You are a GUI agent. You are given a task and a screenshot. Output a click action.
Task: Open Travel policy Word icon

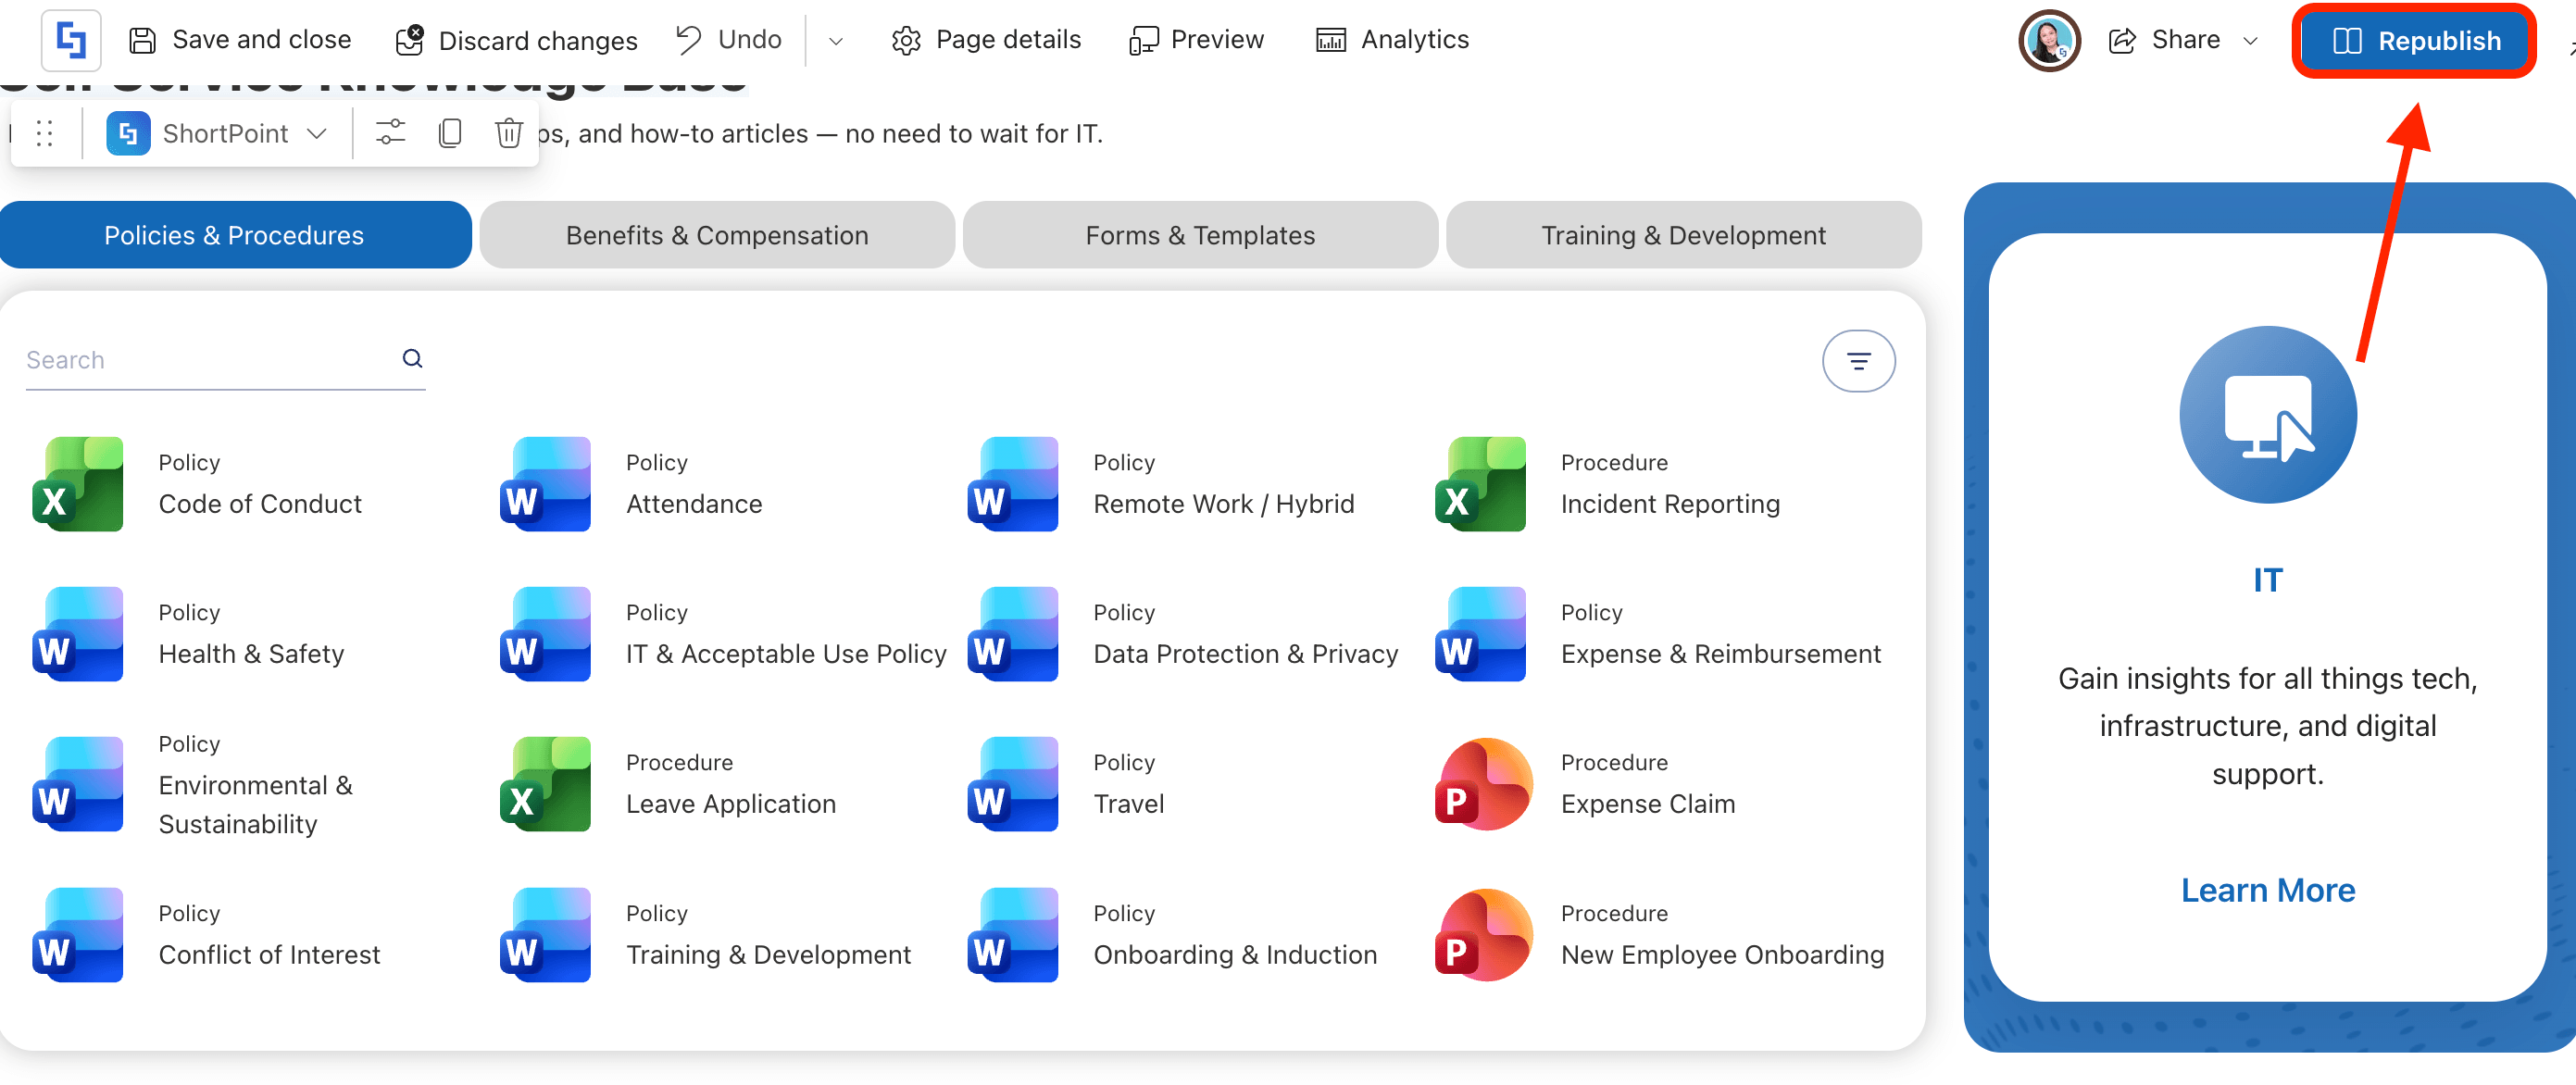click(1014, 784)
